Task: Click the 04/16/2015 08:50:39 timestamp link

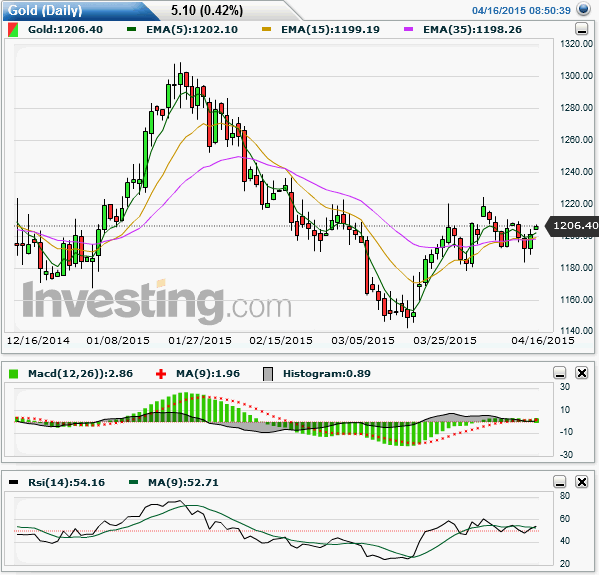Action: pyautogui.click(x=521, y=10)
